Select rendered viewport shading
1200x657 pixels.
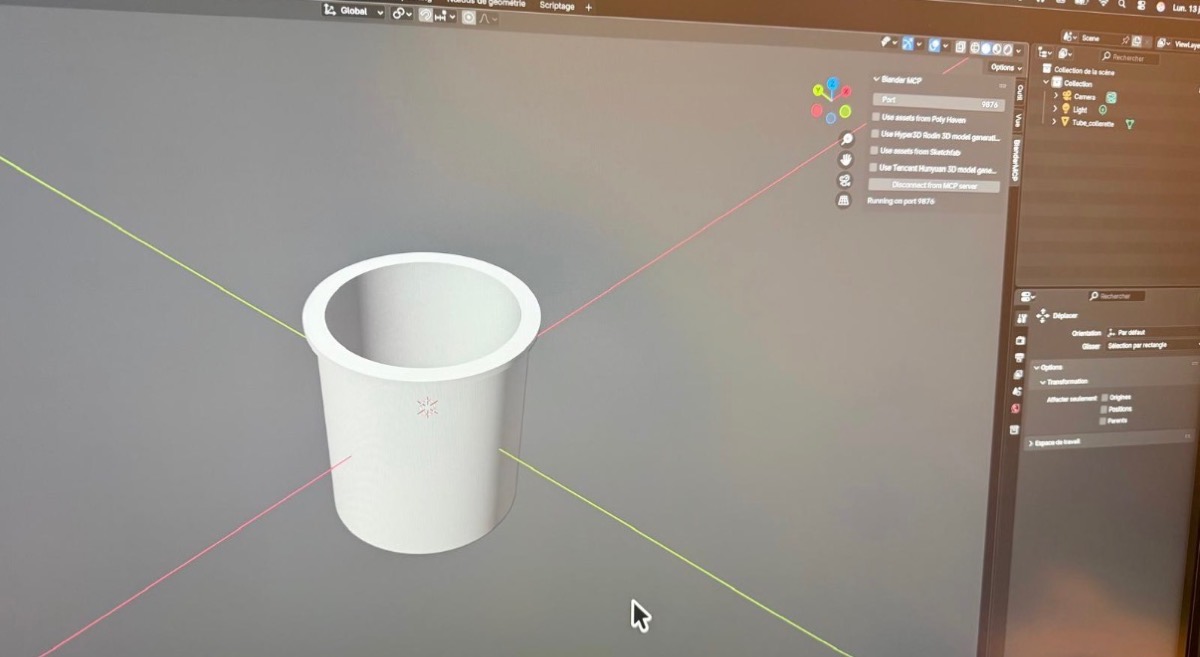tap(1008, 50)
